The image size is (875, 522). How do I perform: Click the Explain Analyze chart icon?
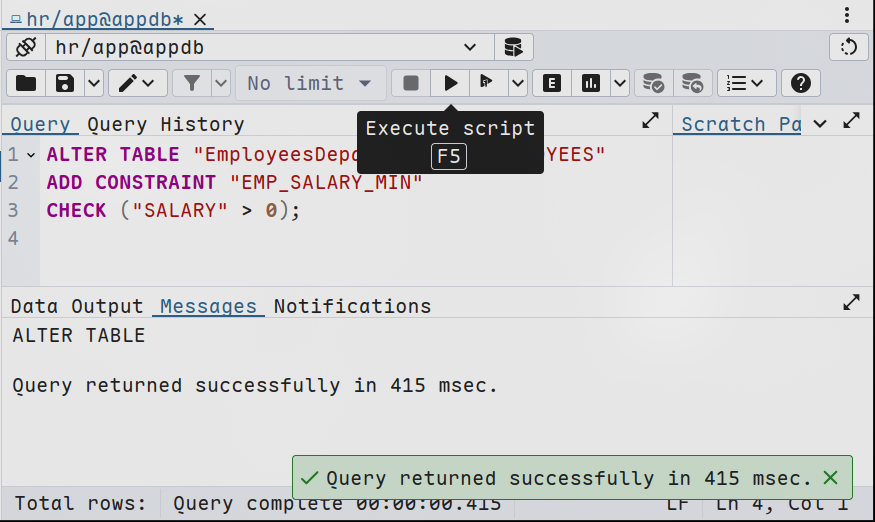[x=591, y=83]
